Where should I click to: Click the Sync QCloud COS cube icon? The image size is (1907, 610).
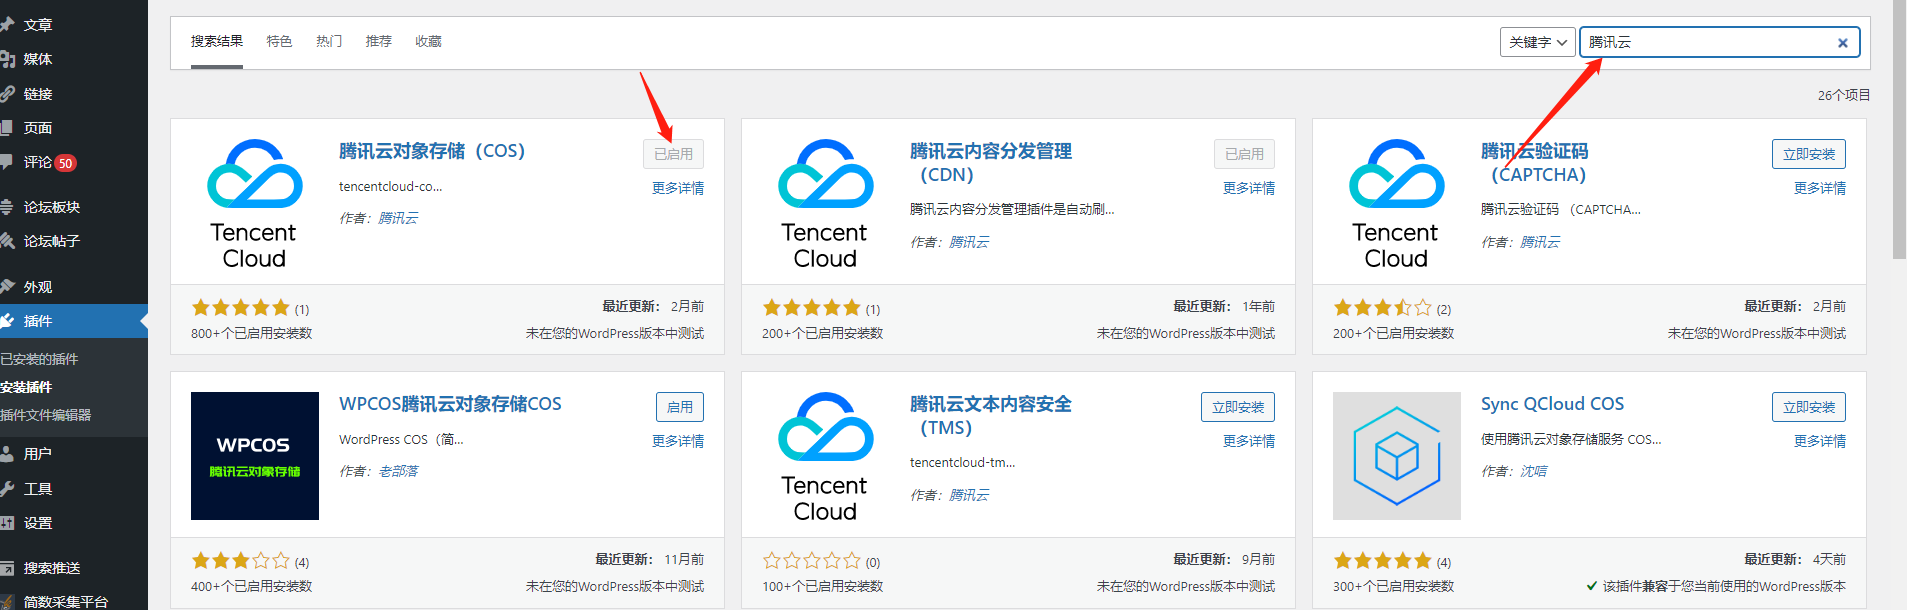coord(1397,456)
